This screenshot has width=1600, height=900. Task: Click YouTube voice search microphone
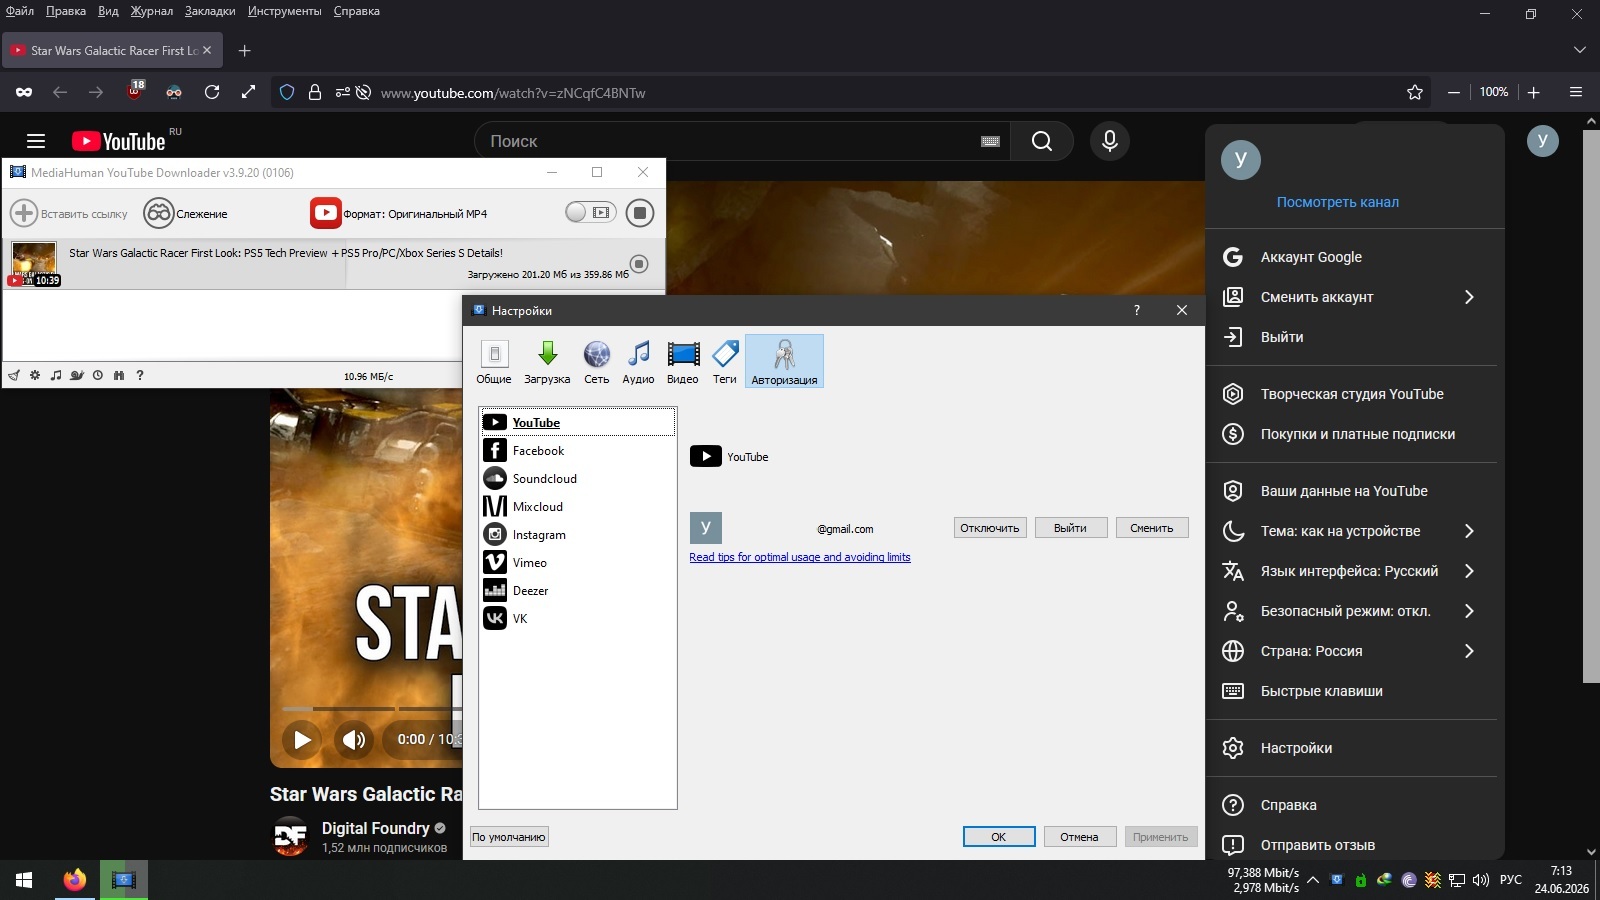coord(1110,141)
